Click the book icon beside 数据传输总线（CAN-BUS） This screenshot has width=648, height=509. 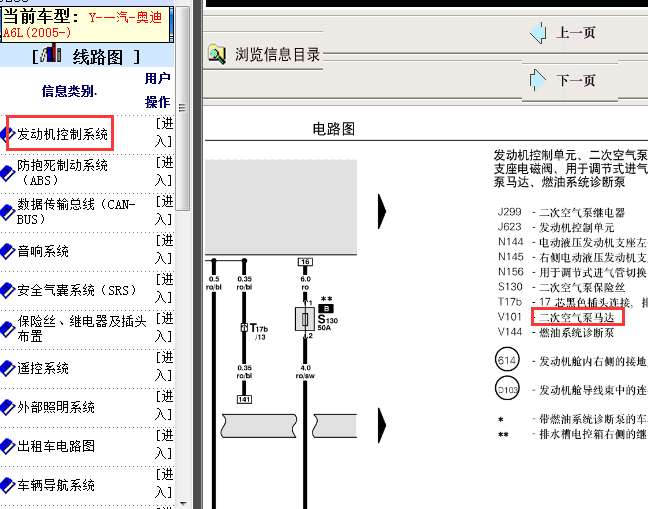pyautogui.click(x=7, y=212)
